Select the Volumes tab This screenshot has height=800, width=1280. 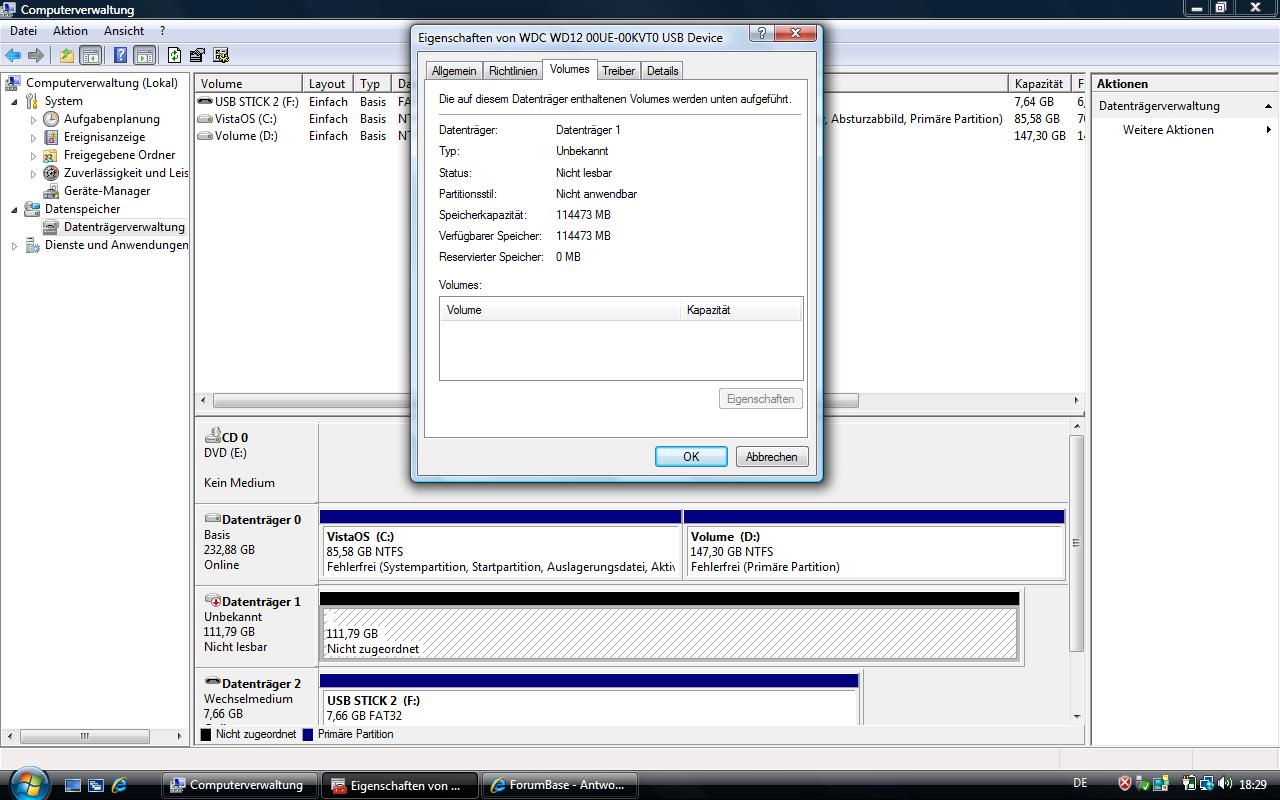point(570,69)
